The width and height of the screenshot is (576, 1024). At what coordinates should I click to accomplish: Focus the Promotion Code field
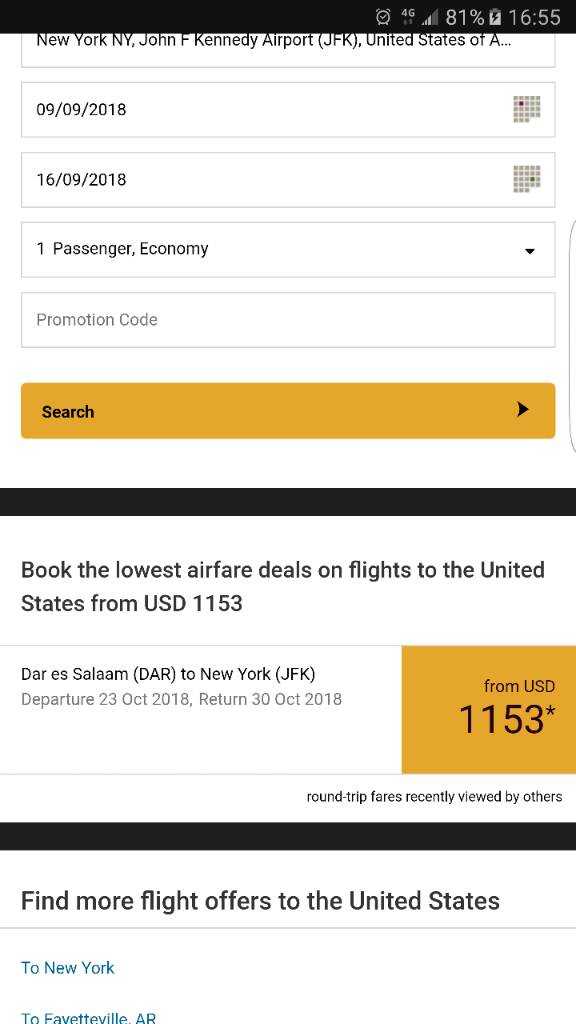(x=288, y=320)
